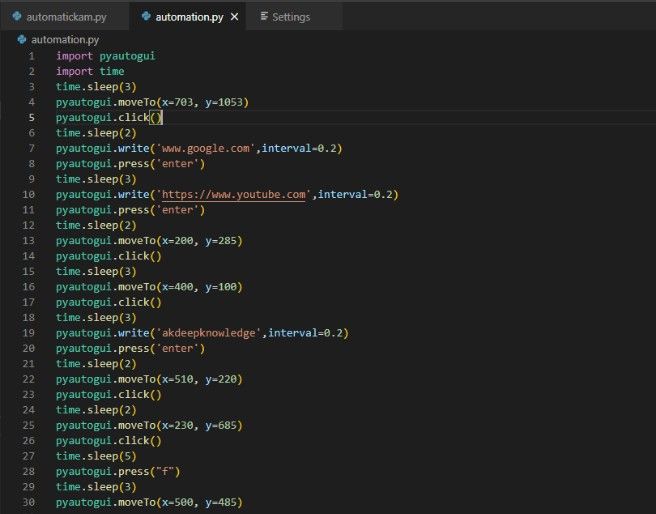This screenshot has width=656, height=514.
Task: Close the automation.py tab
Action: (235, 17)
